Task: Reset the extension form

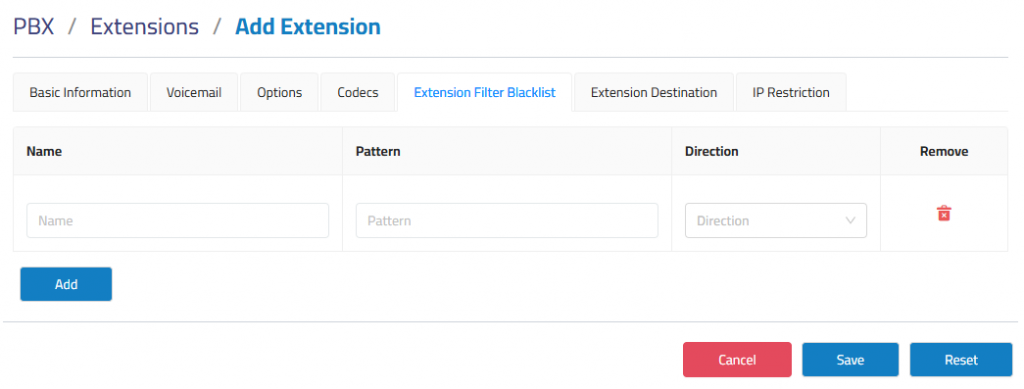Action: point(961,360)
